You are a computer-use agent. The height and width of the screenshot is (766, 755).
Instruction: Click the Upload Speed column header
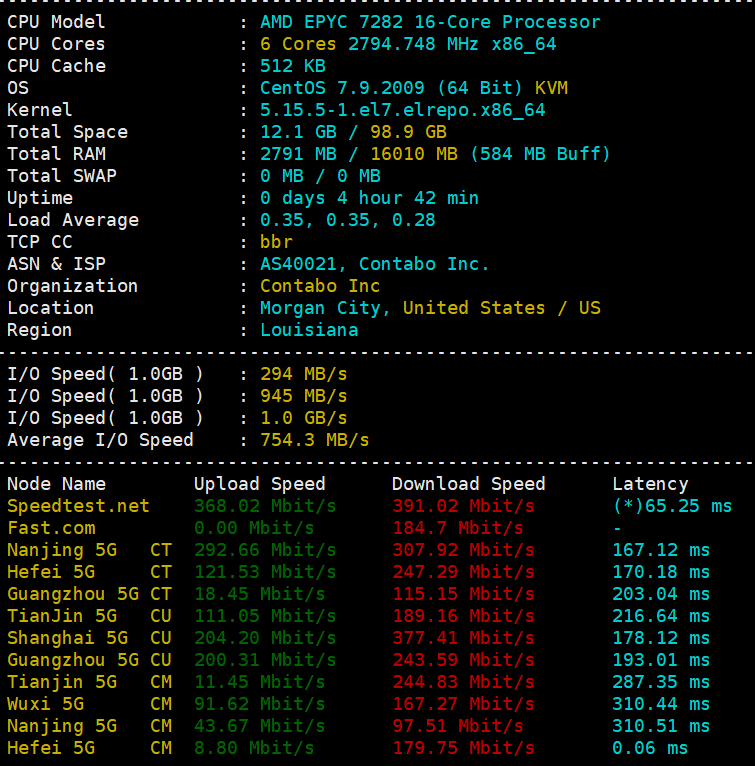(259, 484)
